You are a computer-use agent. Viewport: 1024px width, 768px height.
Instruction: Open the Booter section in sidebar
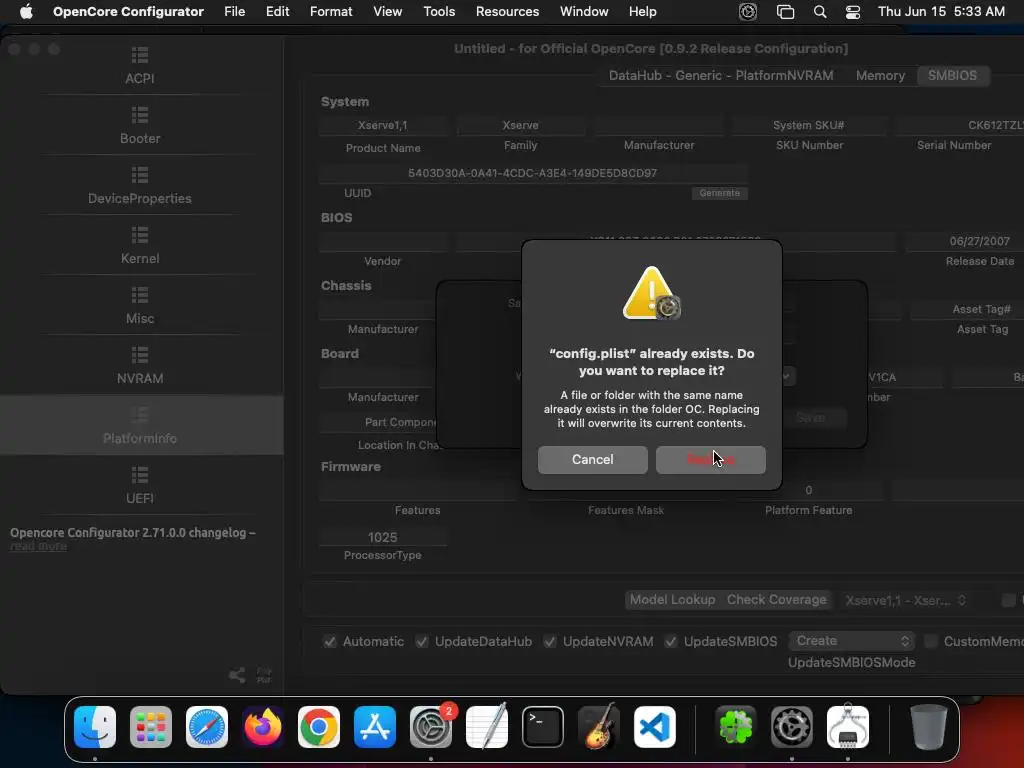point(140,126)
